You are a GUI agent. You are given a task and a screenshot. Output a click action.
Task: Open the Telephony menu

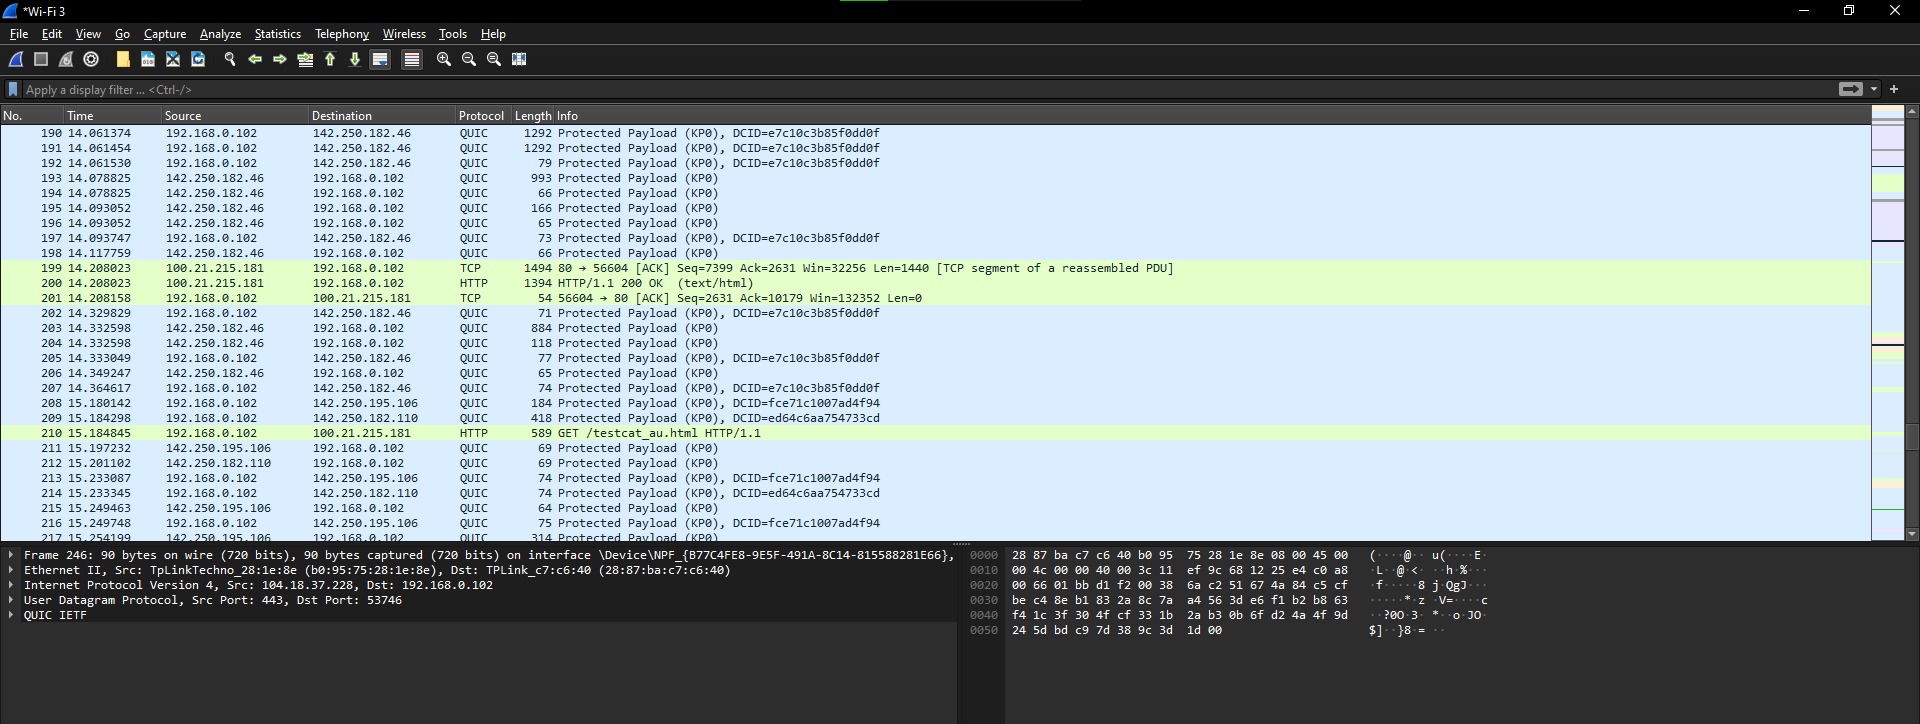point(342,34)
